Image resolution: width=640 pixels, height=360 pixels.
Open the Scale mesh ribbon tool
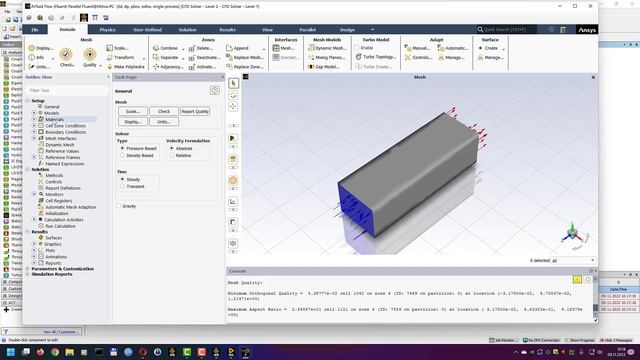(118, 48)
